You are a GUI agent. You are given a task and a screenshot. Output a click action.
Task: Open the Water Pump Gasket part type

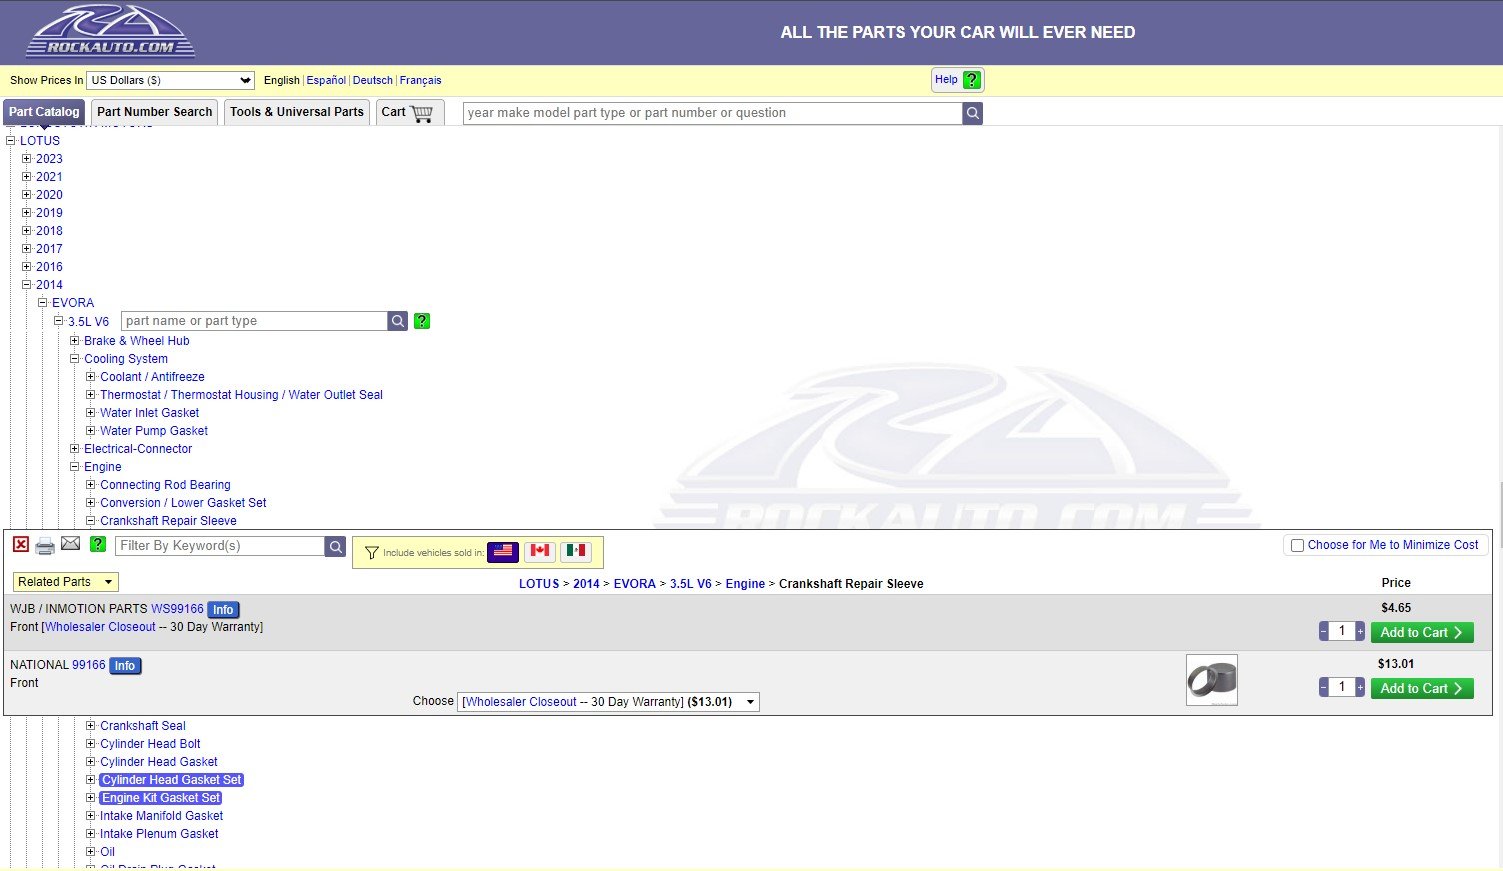coord(154,431)
